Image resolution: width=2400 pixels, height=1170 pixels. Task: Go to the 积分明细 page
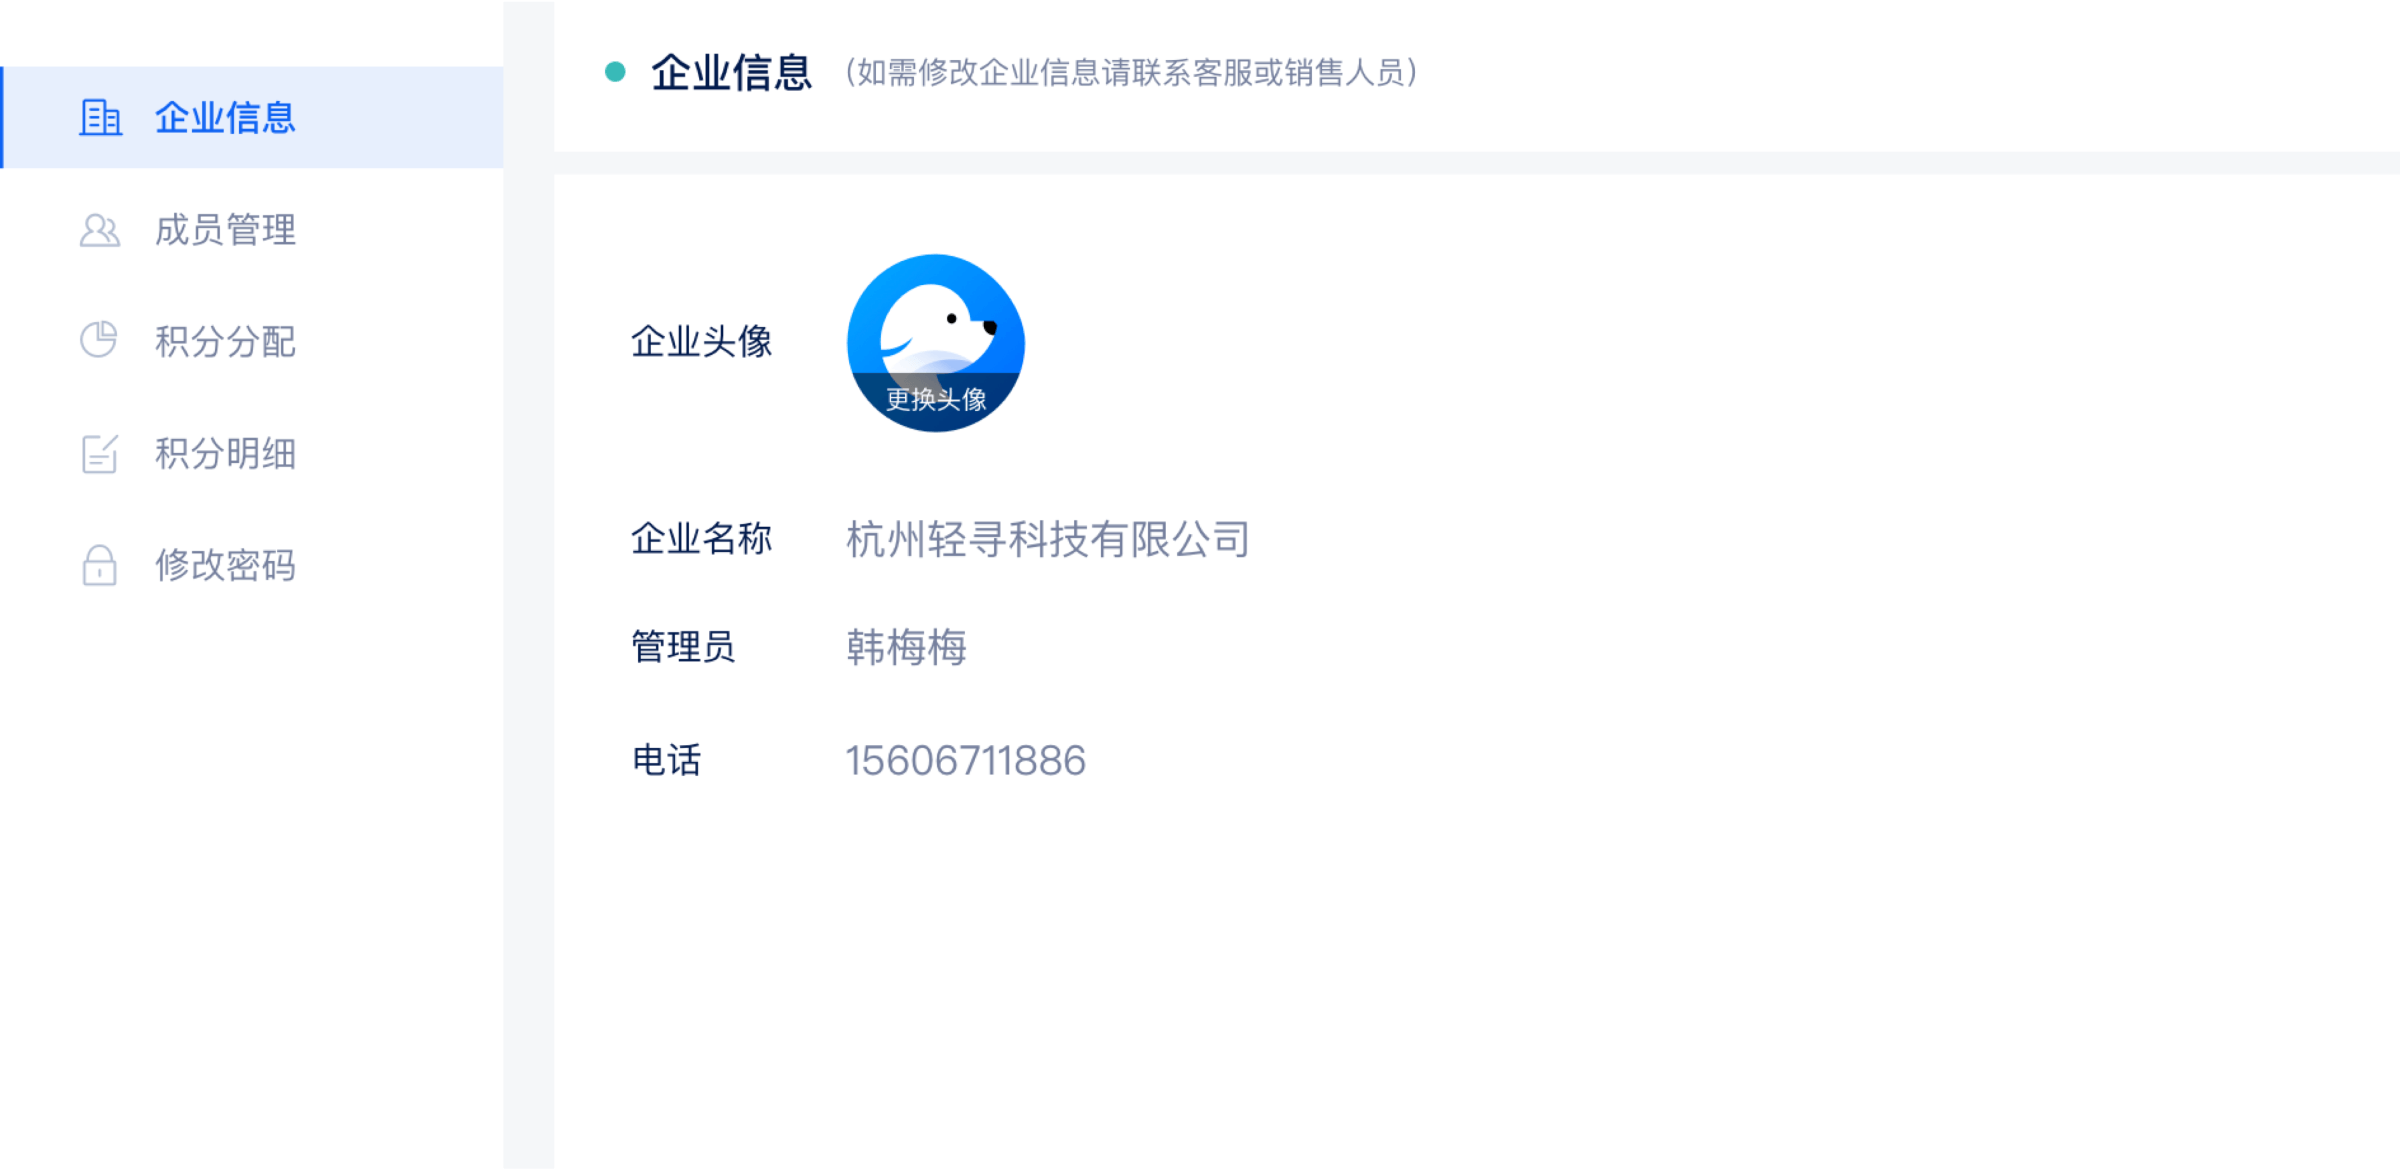click(252, 453)
